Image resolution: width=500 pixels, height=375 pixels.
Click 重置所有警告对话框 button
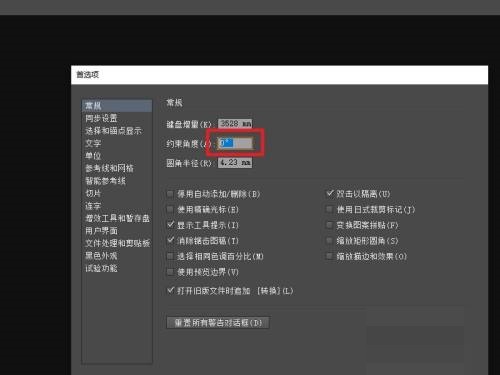click(x=218, y=323)
